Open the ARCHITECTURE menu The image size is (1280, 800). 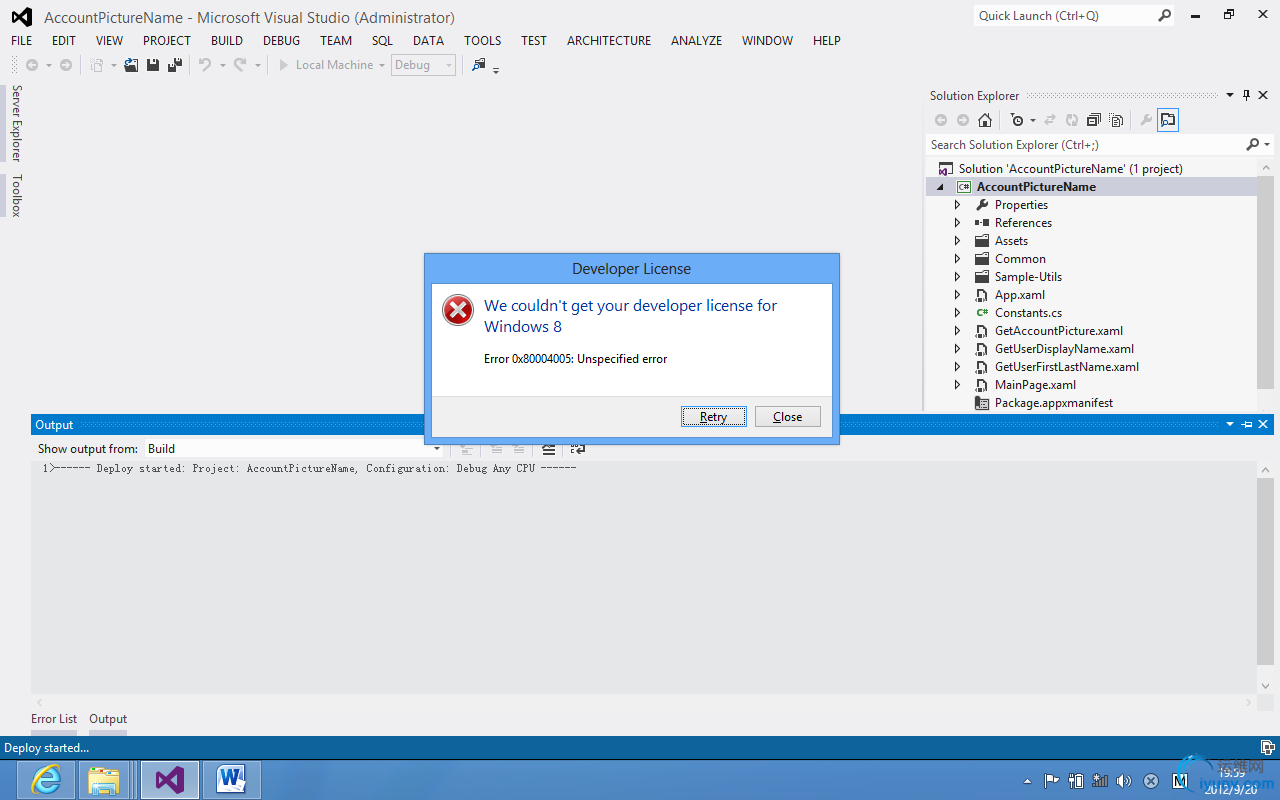609,41
